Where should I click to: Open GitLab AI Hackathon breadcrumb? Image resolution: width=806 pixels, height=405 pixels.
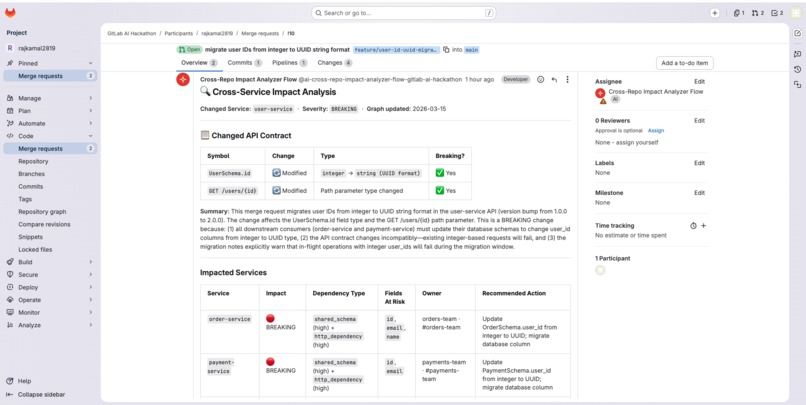click(133, 33)
